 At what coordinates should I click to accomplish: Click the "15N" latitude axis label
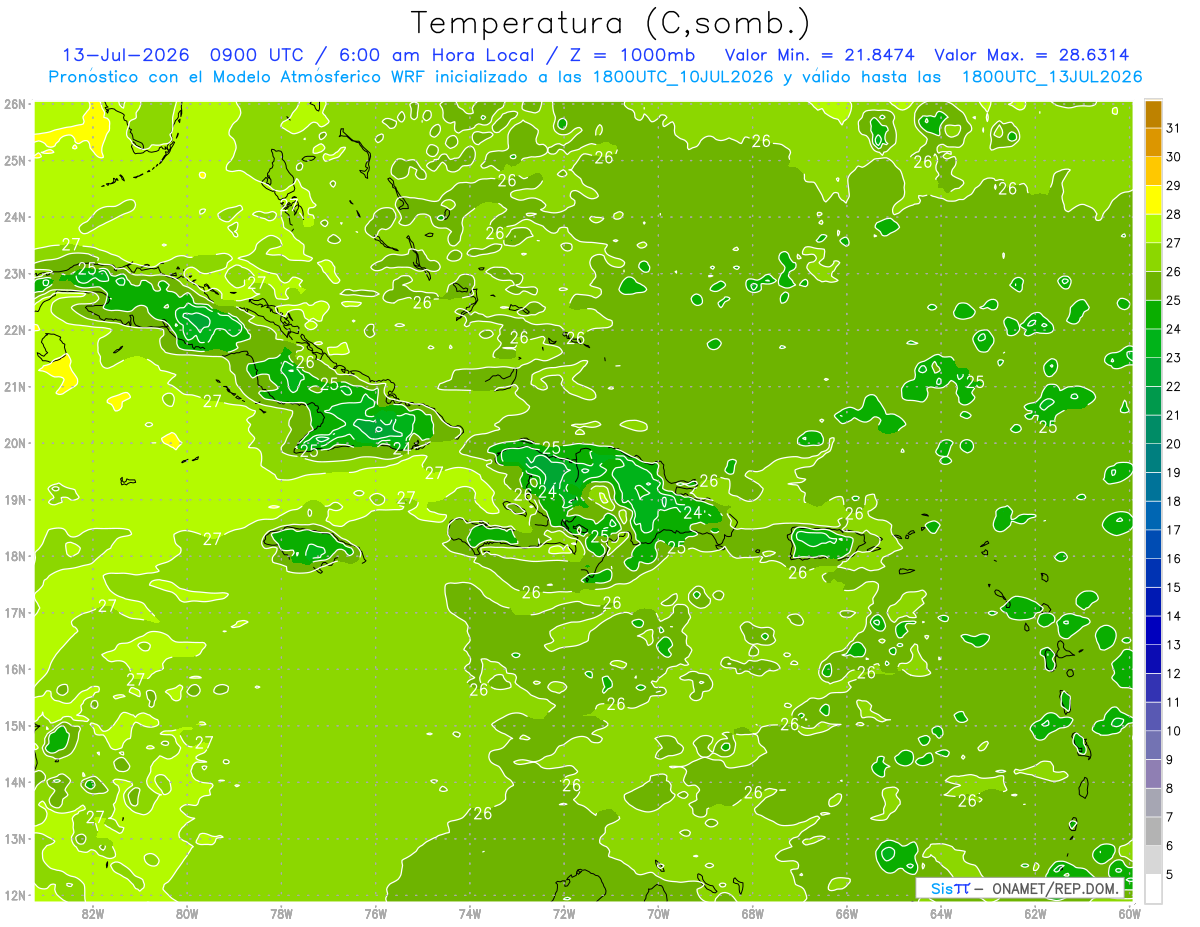click(x=14, y=726)
